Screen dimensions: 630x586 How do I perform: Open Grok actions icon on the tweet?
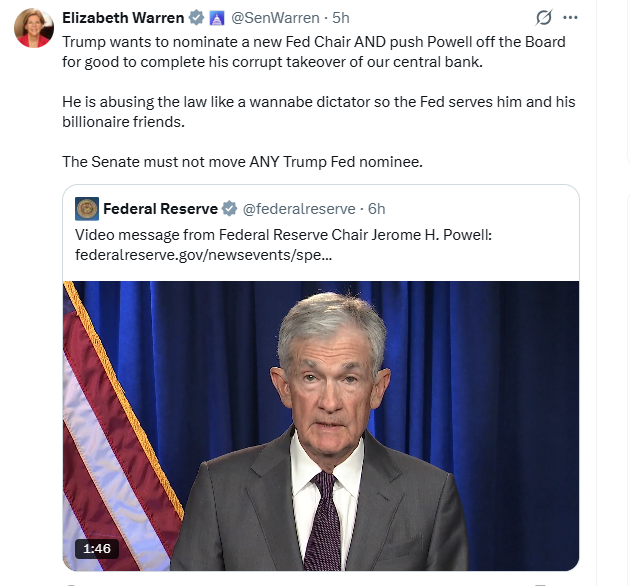pyautogui.click(x=545, y=18)
